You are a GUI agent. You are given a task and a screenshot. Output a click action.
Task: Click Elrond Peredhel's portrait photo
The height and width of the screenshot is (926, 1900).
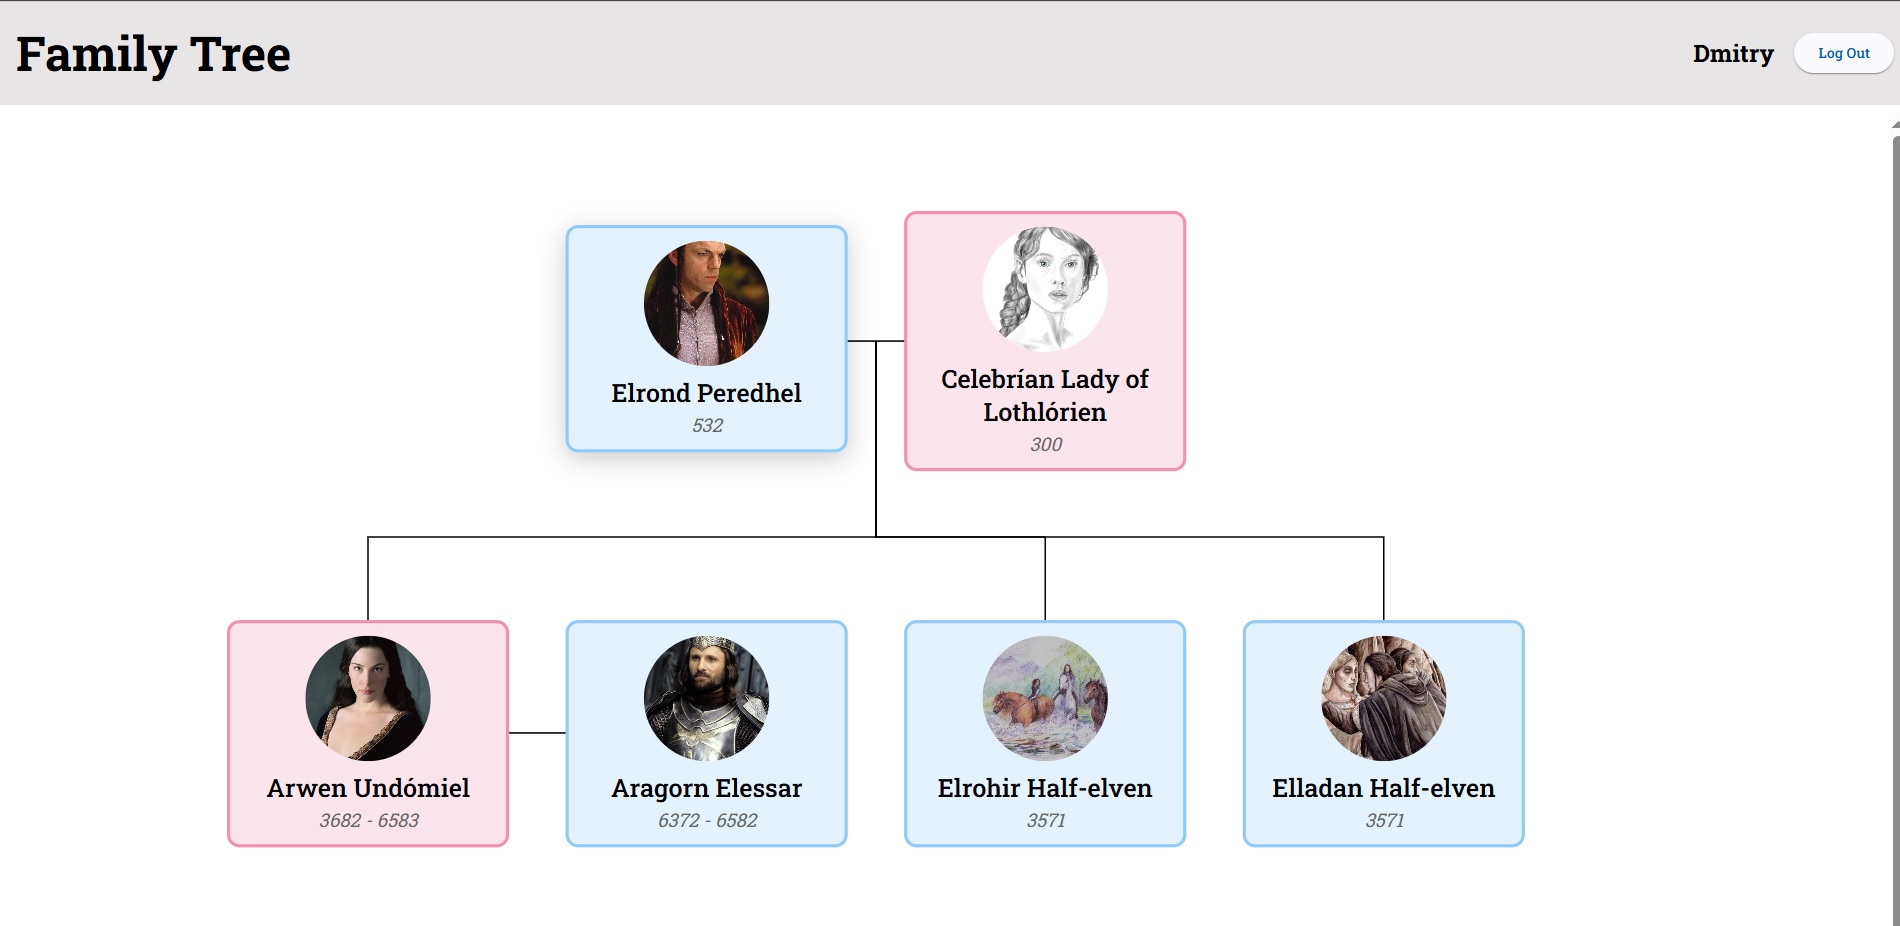[705, 303]
